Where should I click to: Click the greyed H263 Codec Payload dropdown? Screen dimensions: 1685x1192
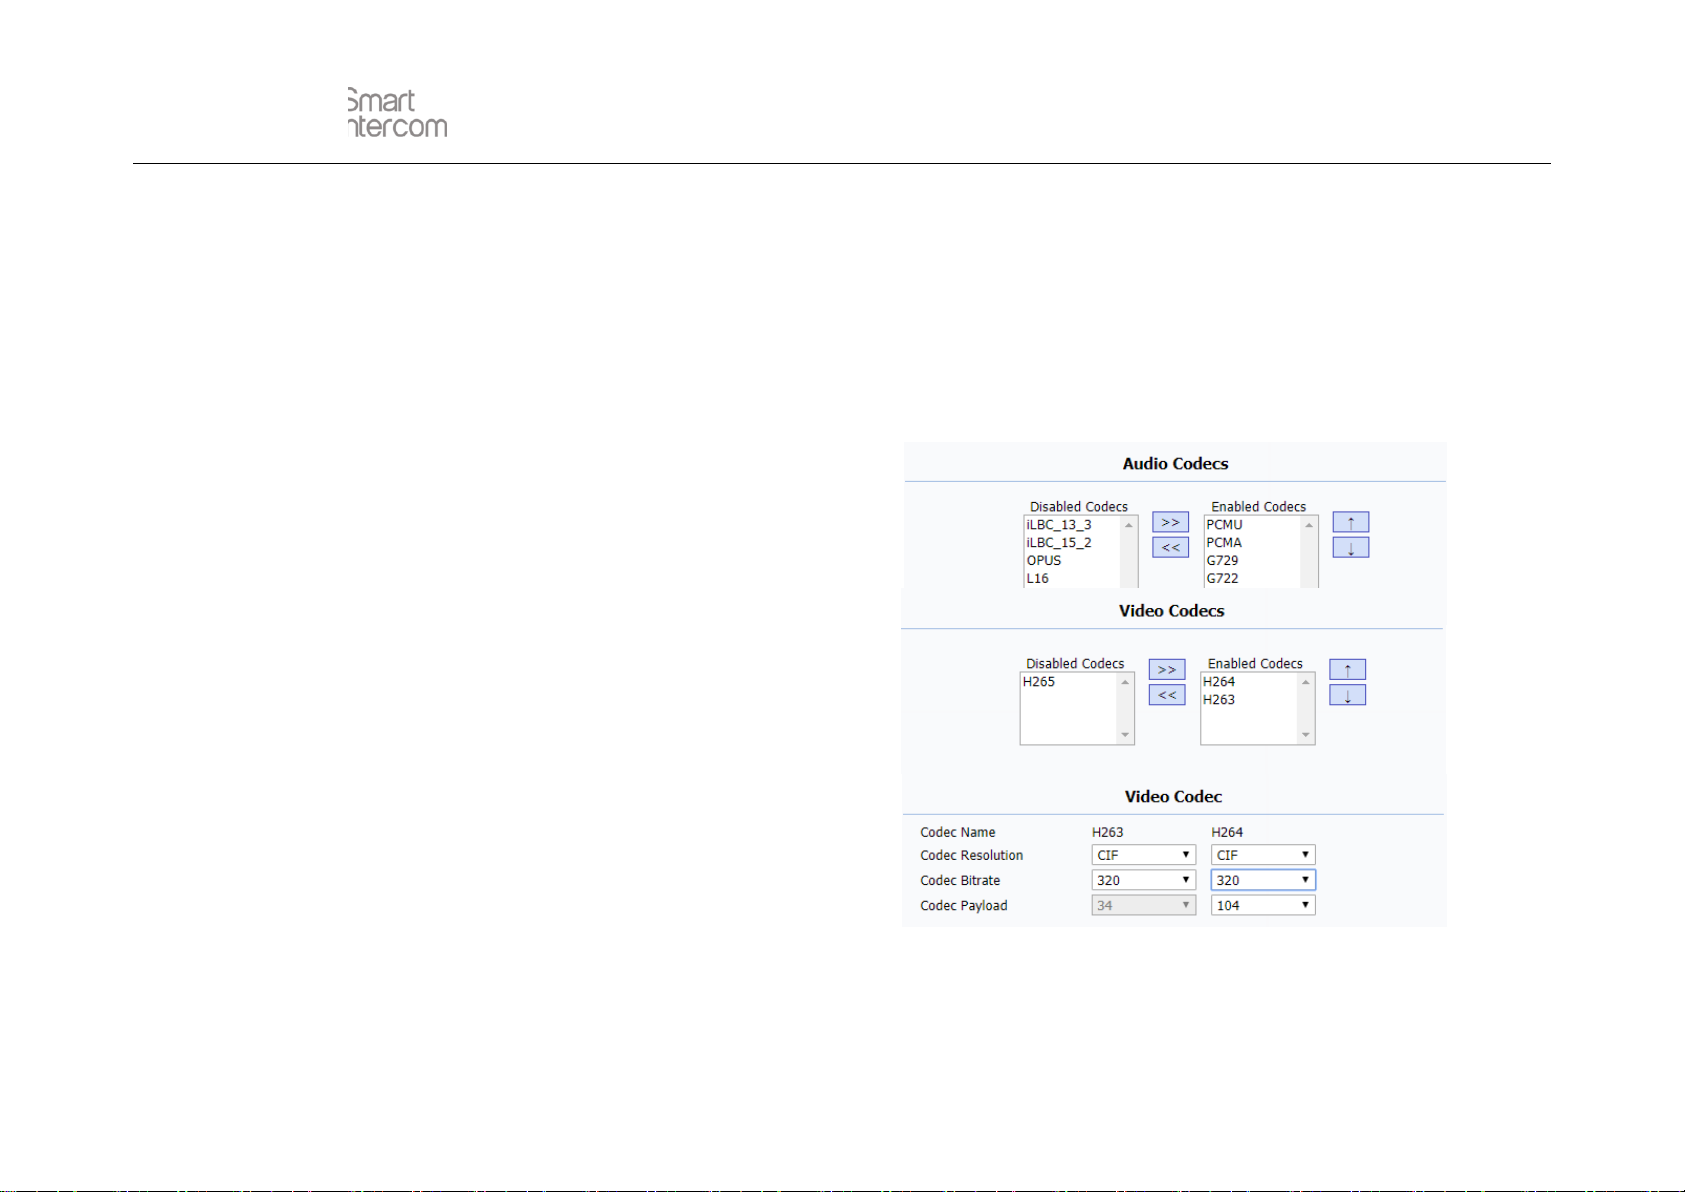(x=1143, y=905)
